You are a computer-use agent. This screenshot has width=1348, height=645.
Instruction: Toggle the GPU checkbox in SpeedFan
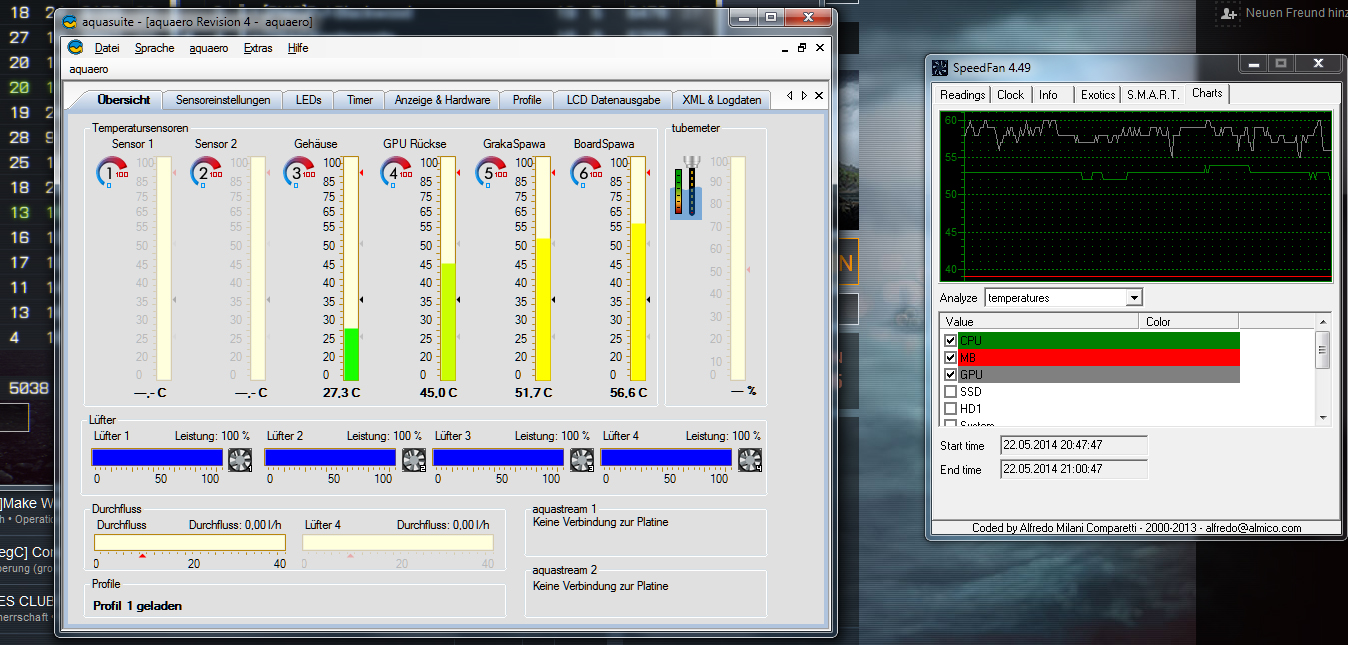(x=950, y=375)
